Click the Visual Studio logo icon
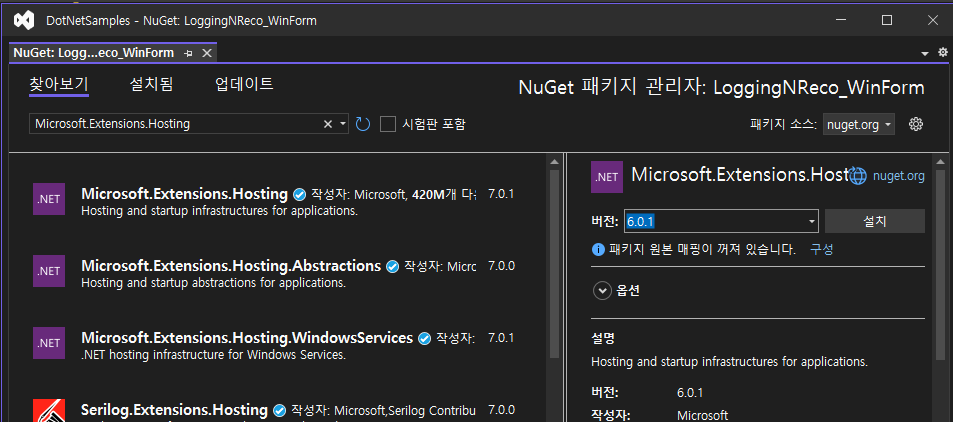The width and height of the screenshot is (953, 422). click(24, 20)
